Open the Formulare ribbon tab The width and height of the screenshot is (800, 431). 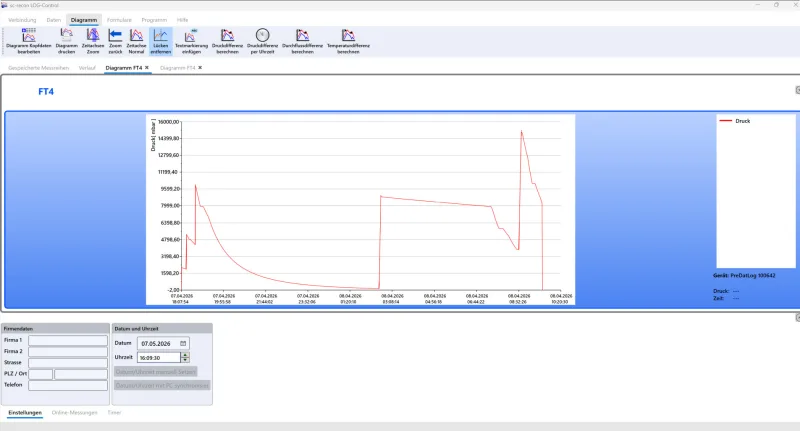119,20
